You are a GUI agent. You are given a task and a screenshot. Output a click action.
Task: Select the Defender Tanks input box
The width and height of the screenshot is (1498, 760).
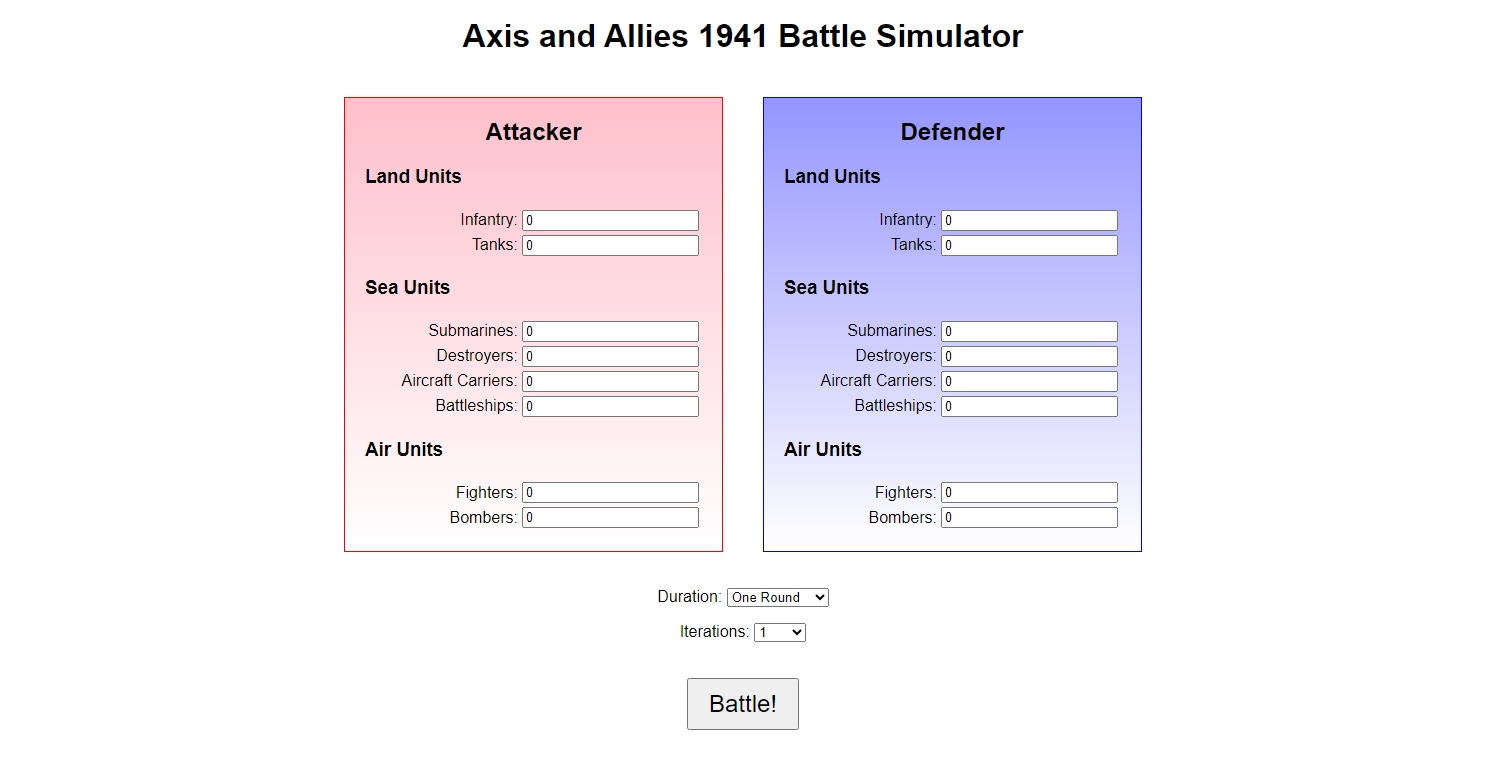pyautogui.click(x=1028, y=245)
